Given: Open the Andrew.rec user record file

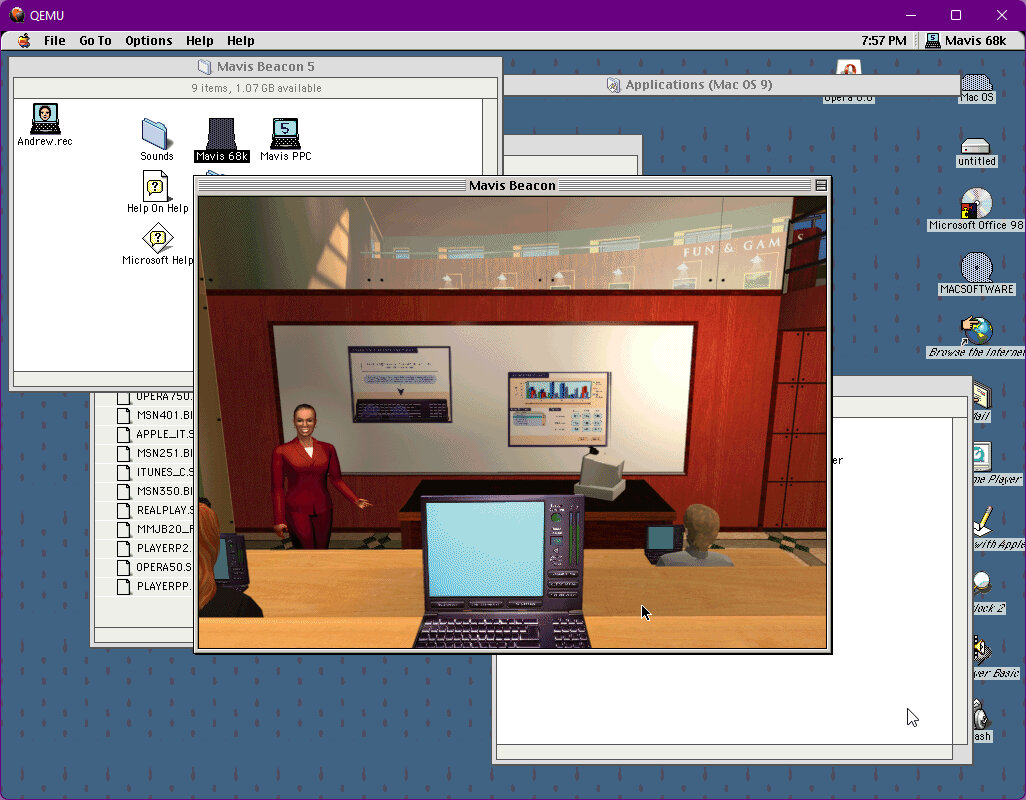Looking at the screenshot, I should pyautogui.click(x=45, y=119).
